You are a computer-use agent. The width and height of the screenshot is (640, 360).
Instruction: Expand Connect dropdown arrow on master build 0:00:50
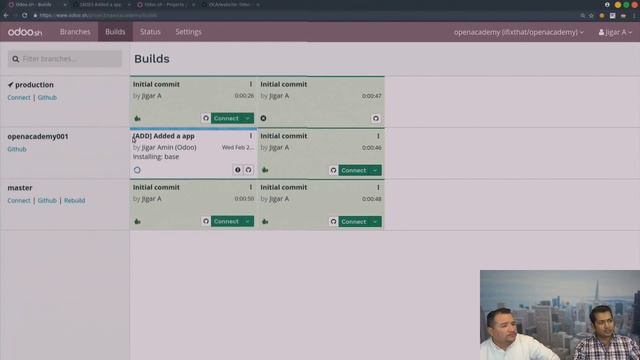[248, 221]
